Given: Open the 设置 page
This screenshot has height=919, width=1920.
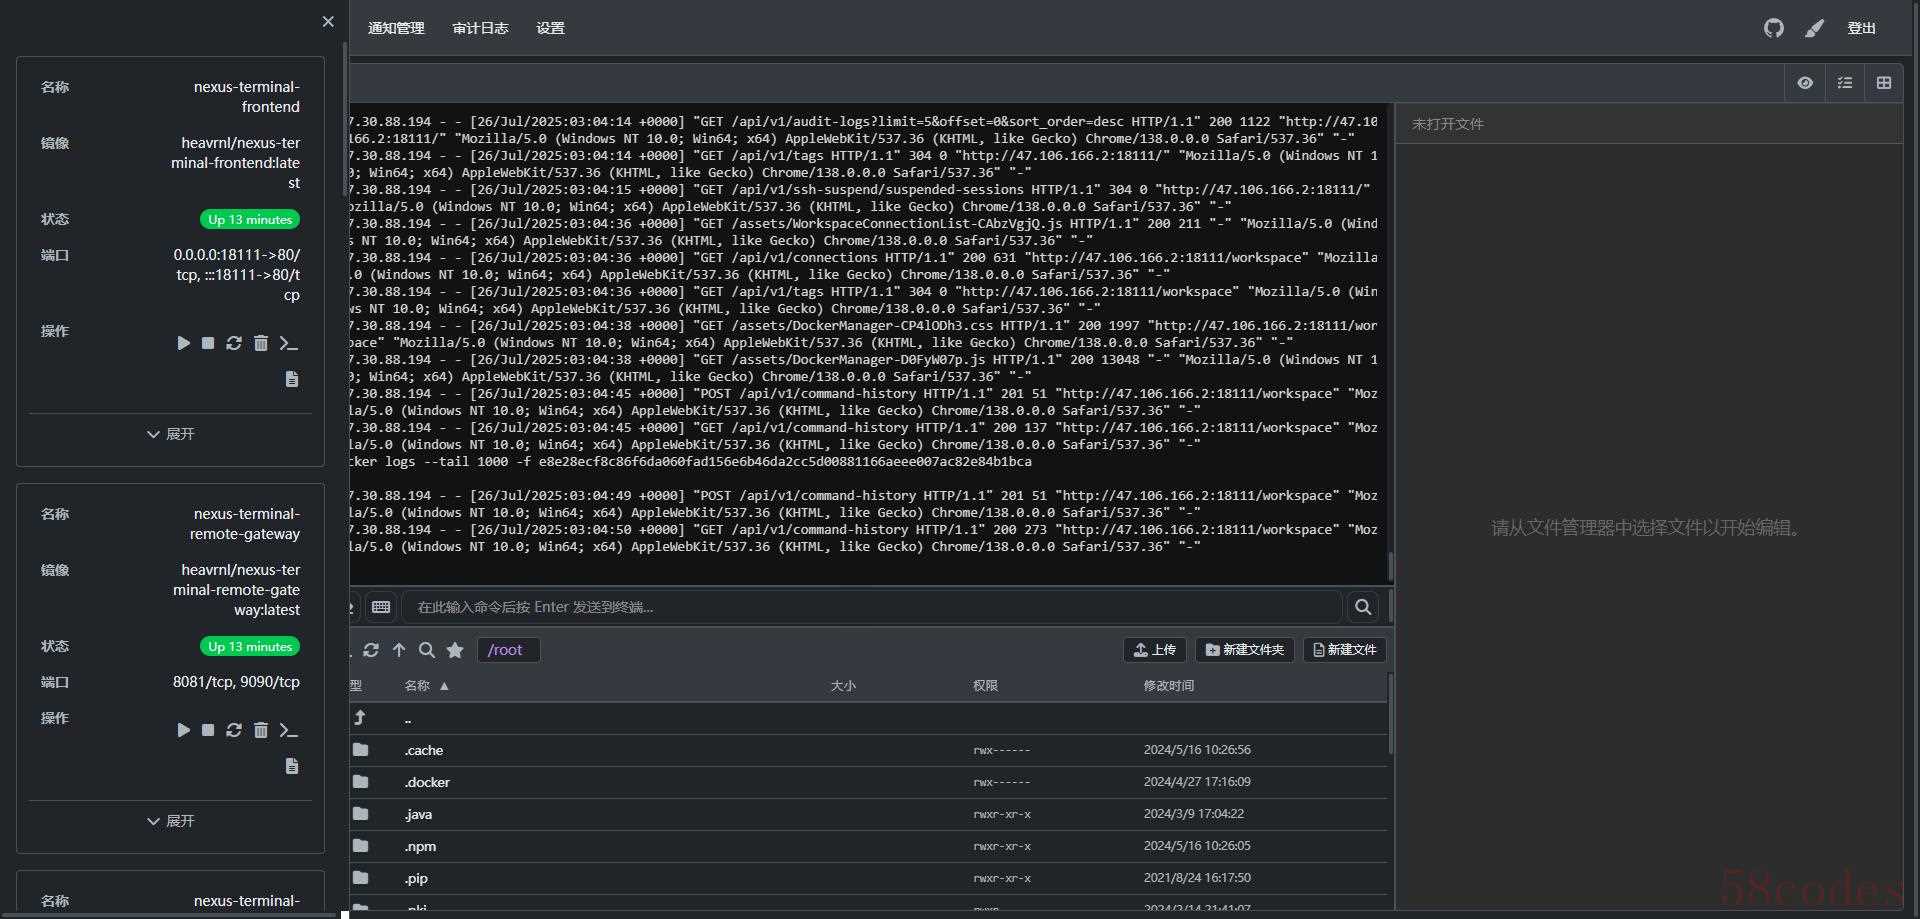Looking at the screenshot, I should (550, 28).
